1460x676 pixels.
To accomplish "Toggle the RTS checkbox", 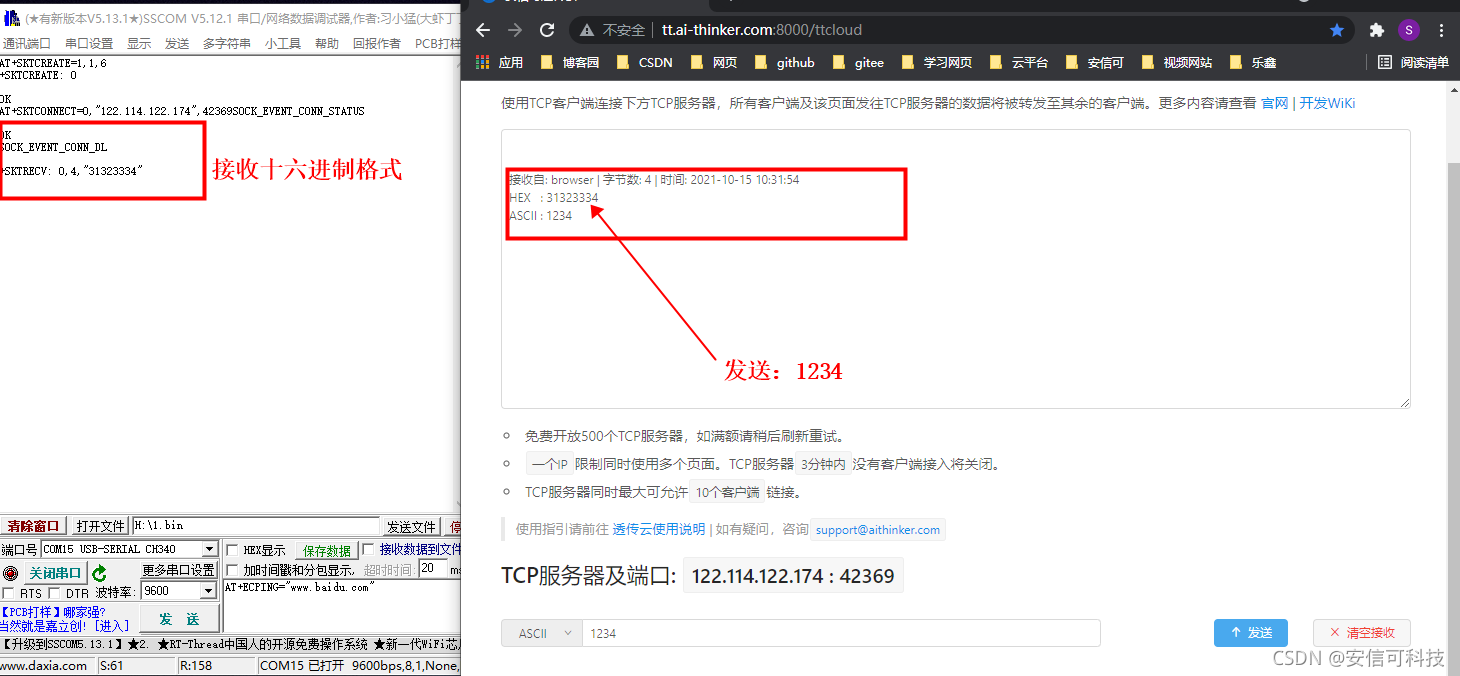I will 8,593.
